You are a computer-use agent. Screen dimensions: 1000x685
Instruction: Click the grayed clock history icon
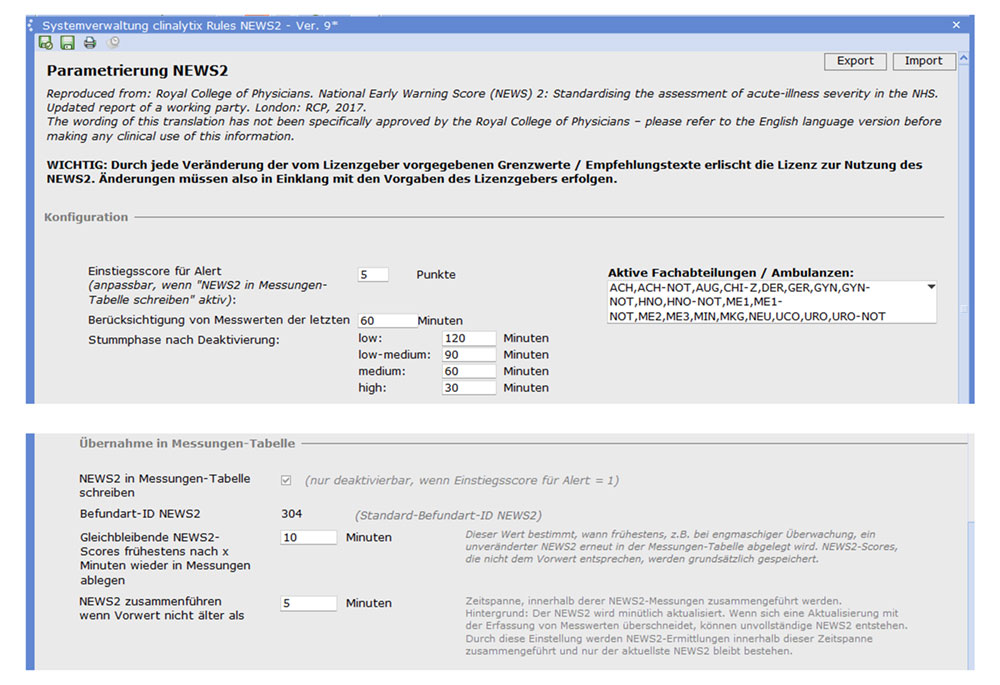click(113, 42)
